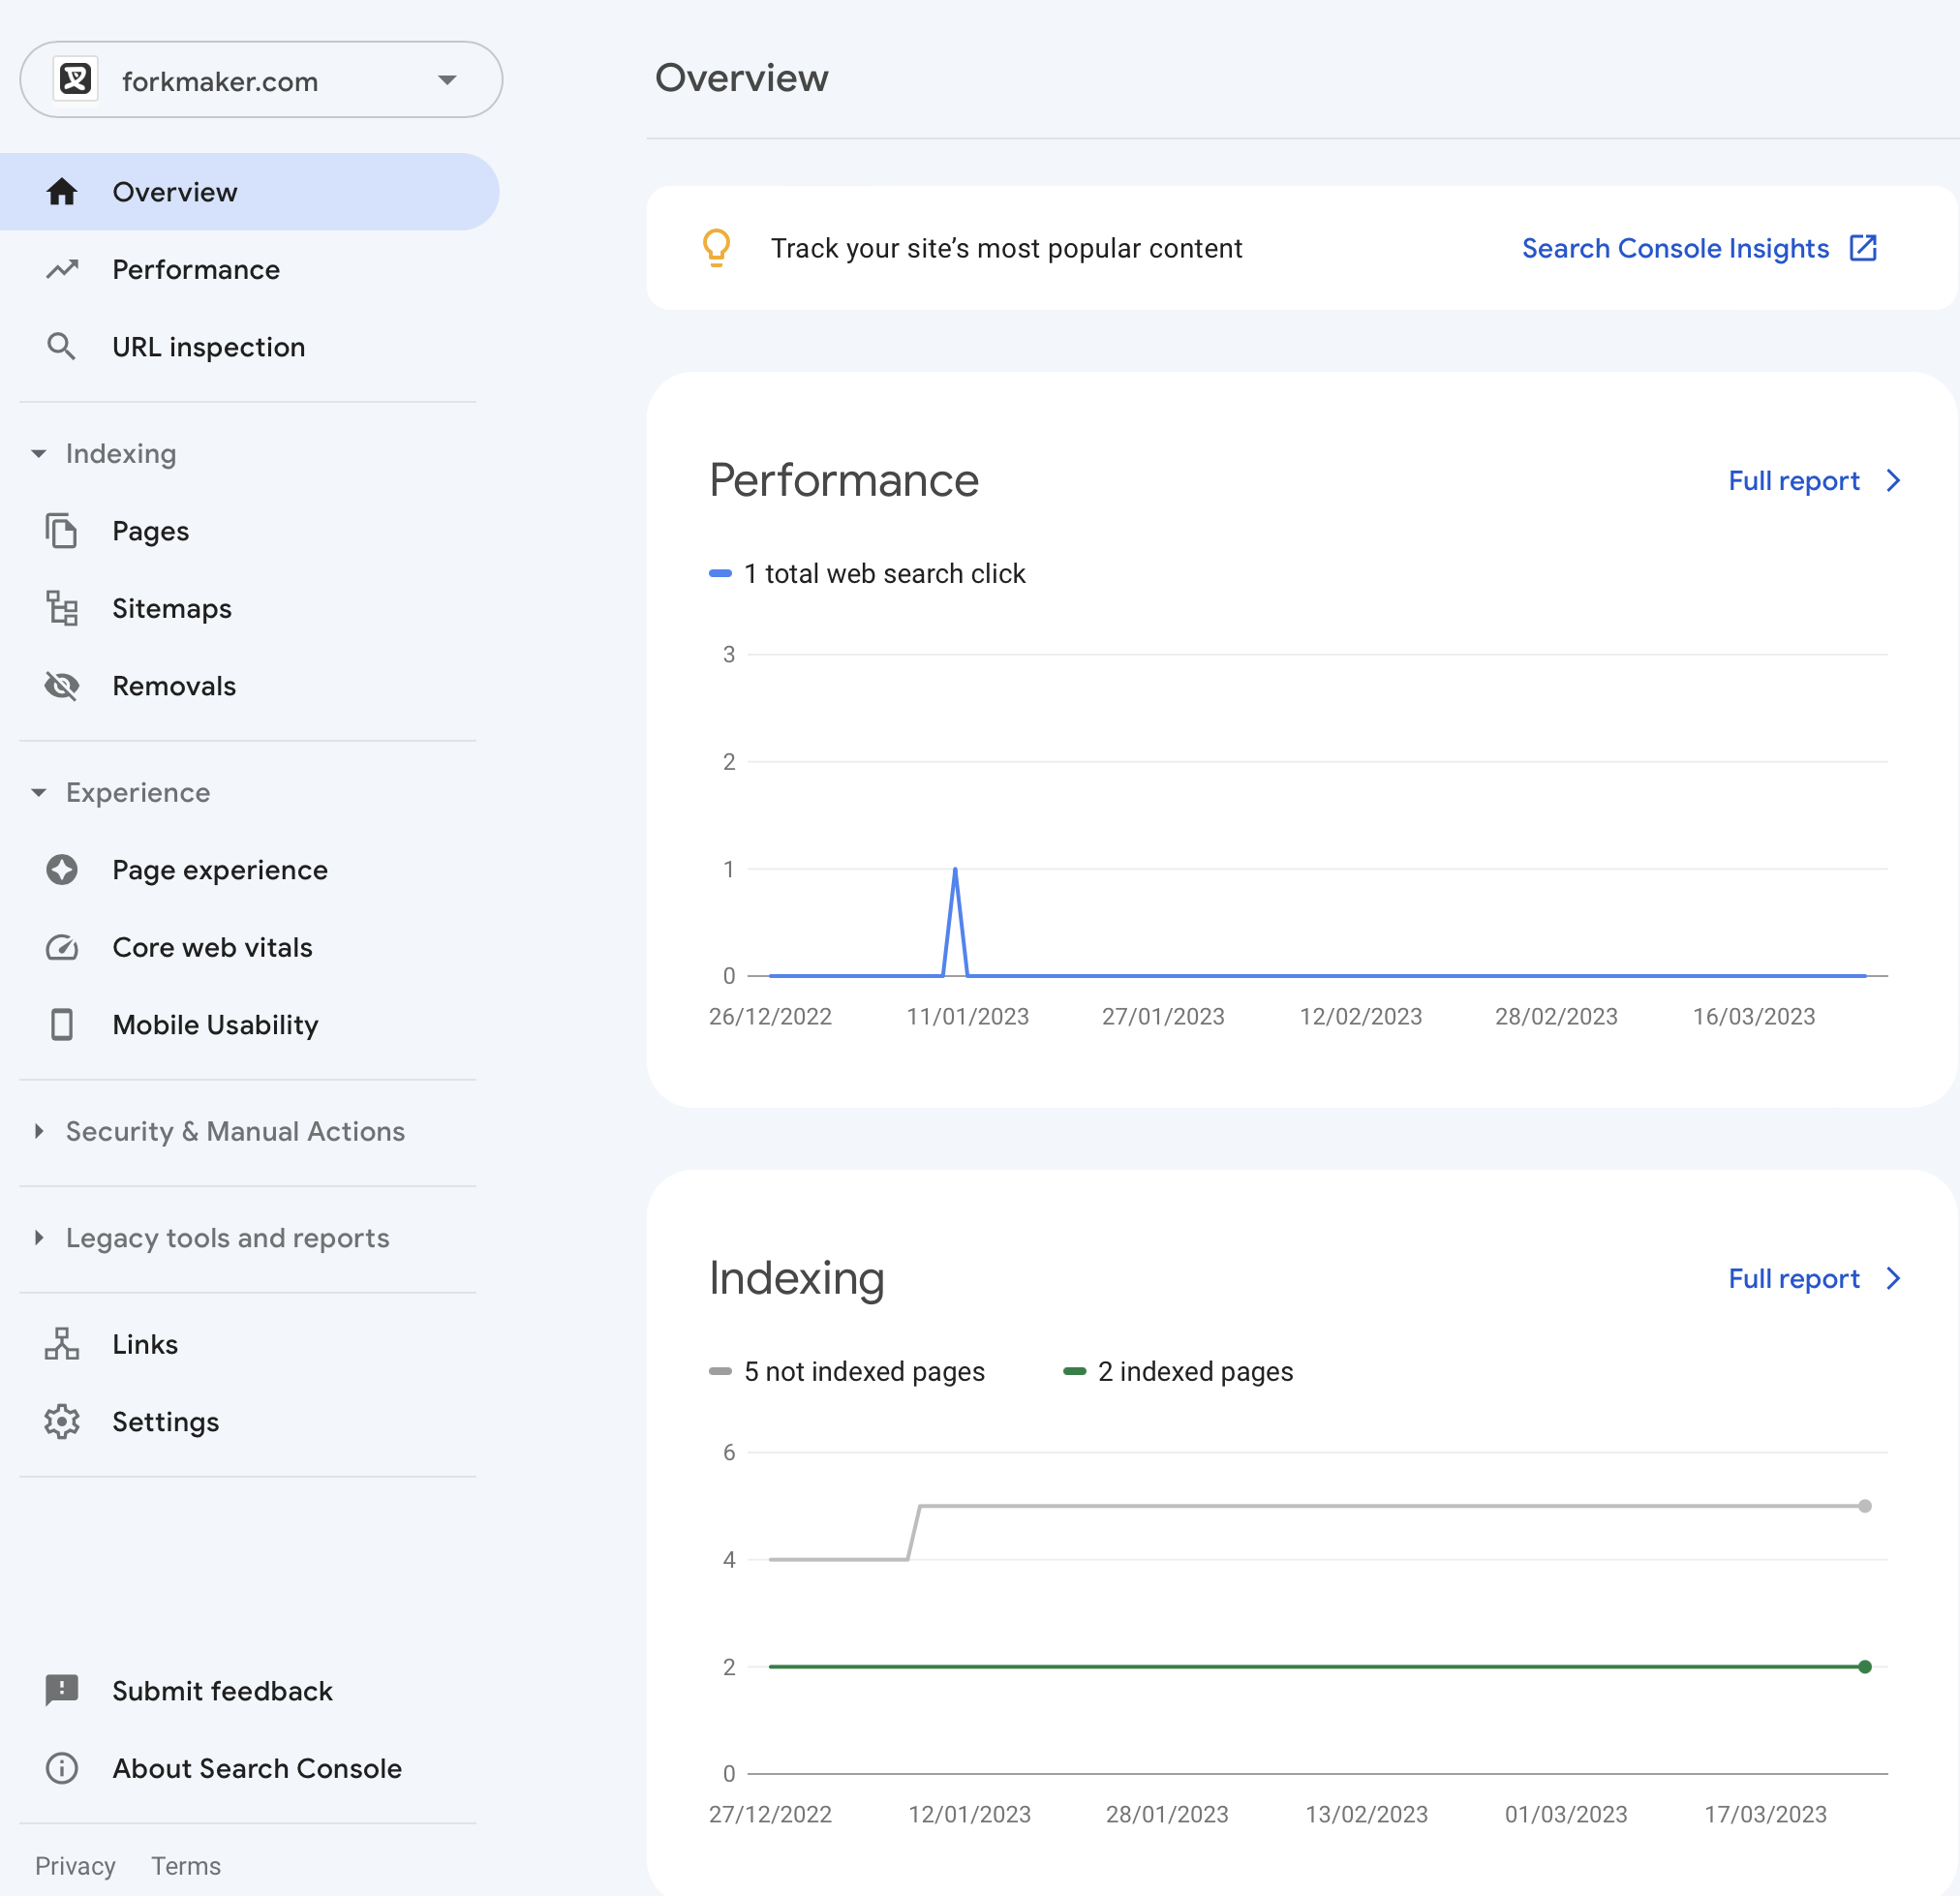Open Search Console Insights link
Screen dimensions: 1960x1896
(x=1675, y=248)
